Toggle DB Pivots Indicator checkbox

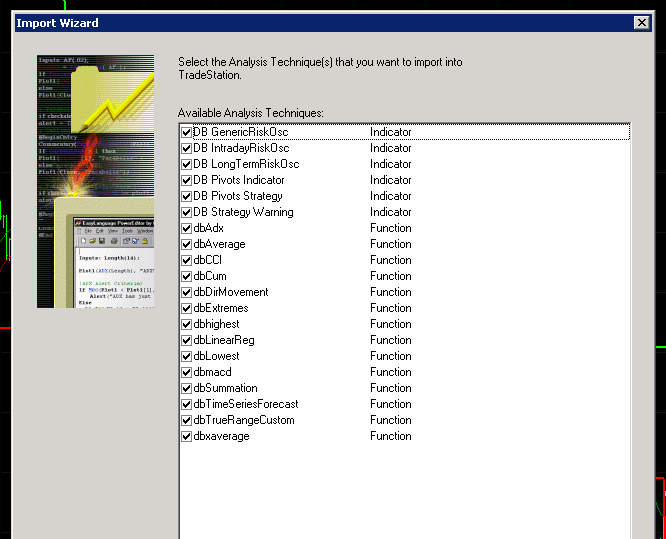pyautogui.click(x=187, y=180)
